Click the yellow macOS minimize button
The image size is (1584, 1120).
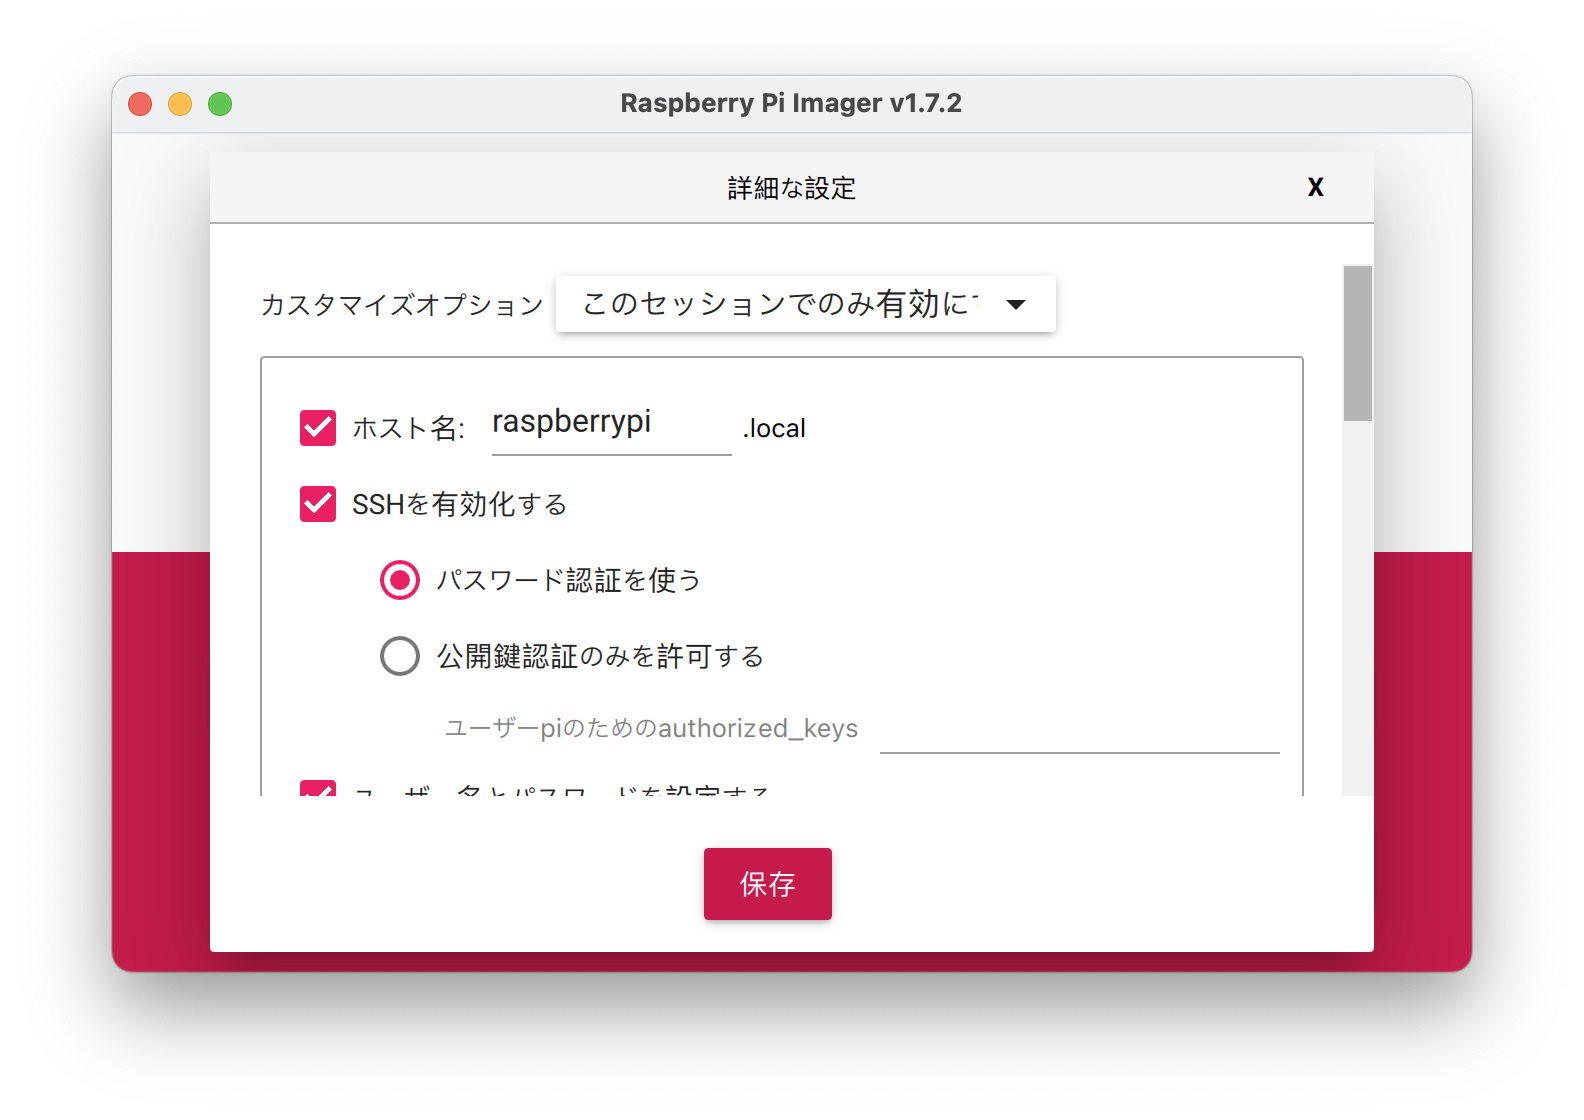tap(180, 104)
